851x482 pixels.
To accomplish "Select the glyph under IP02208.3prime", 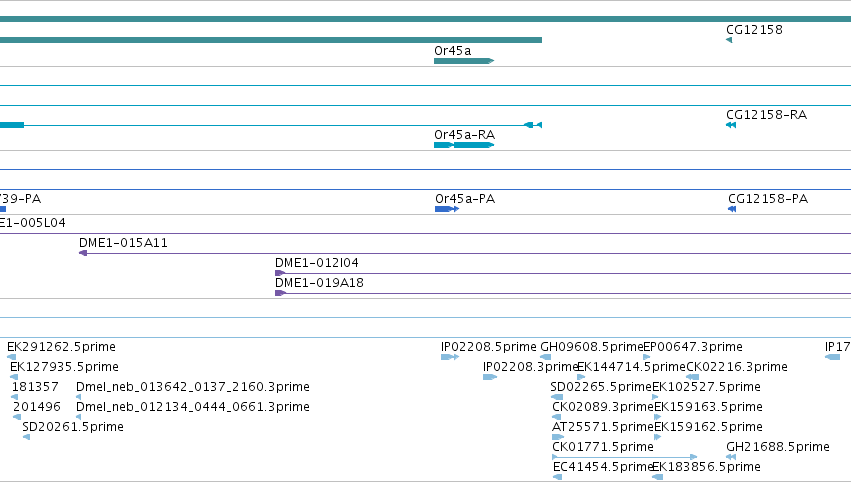I will click(x=490, y=377).
